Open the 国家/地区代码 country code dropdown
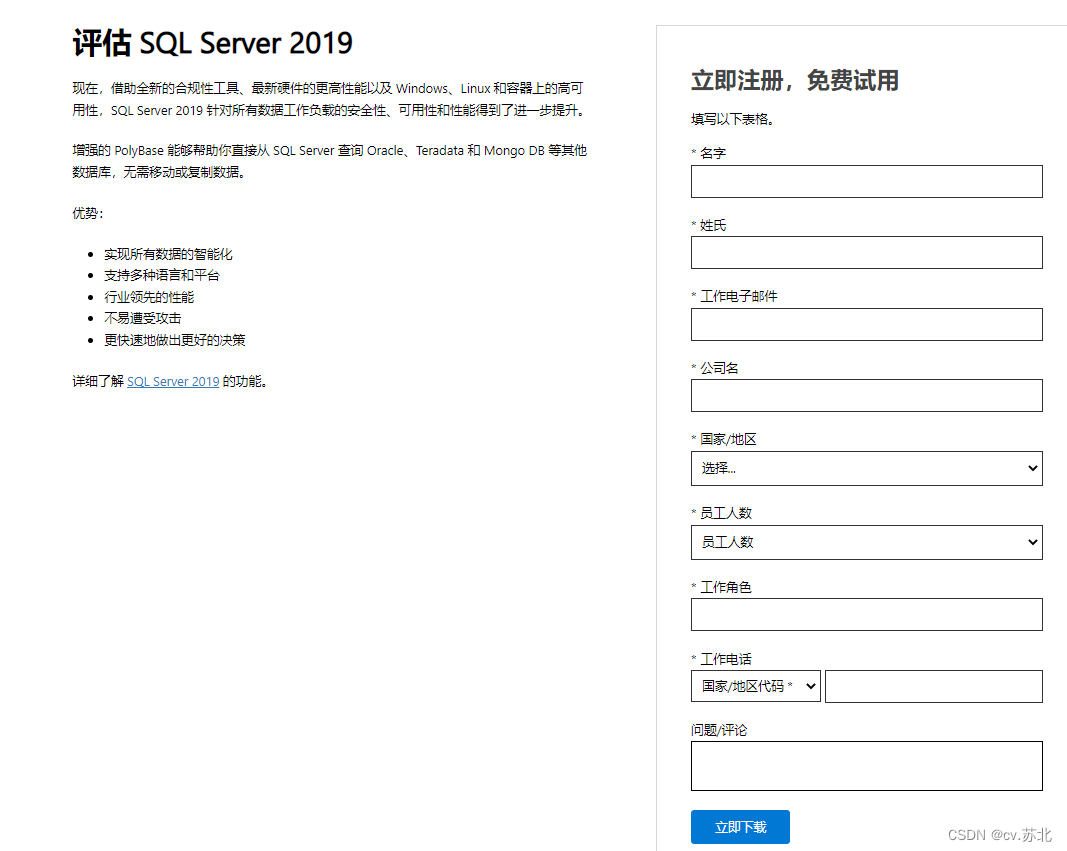Viewport: 1067px width, 851px height. tap(755, 686)
